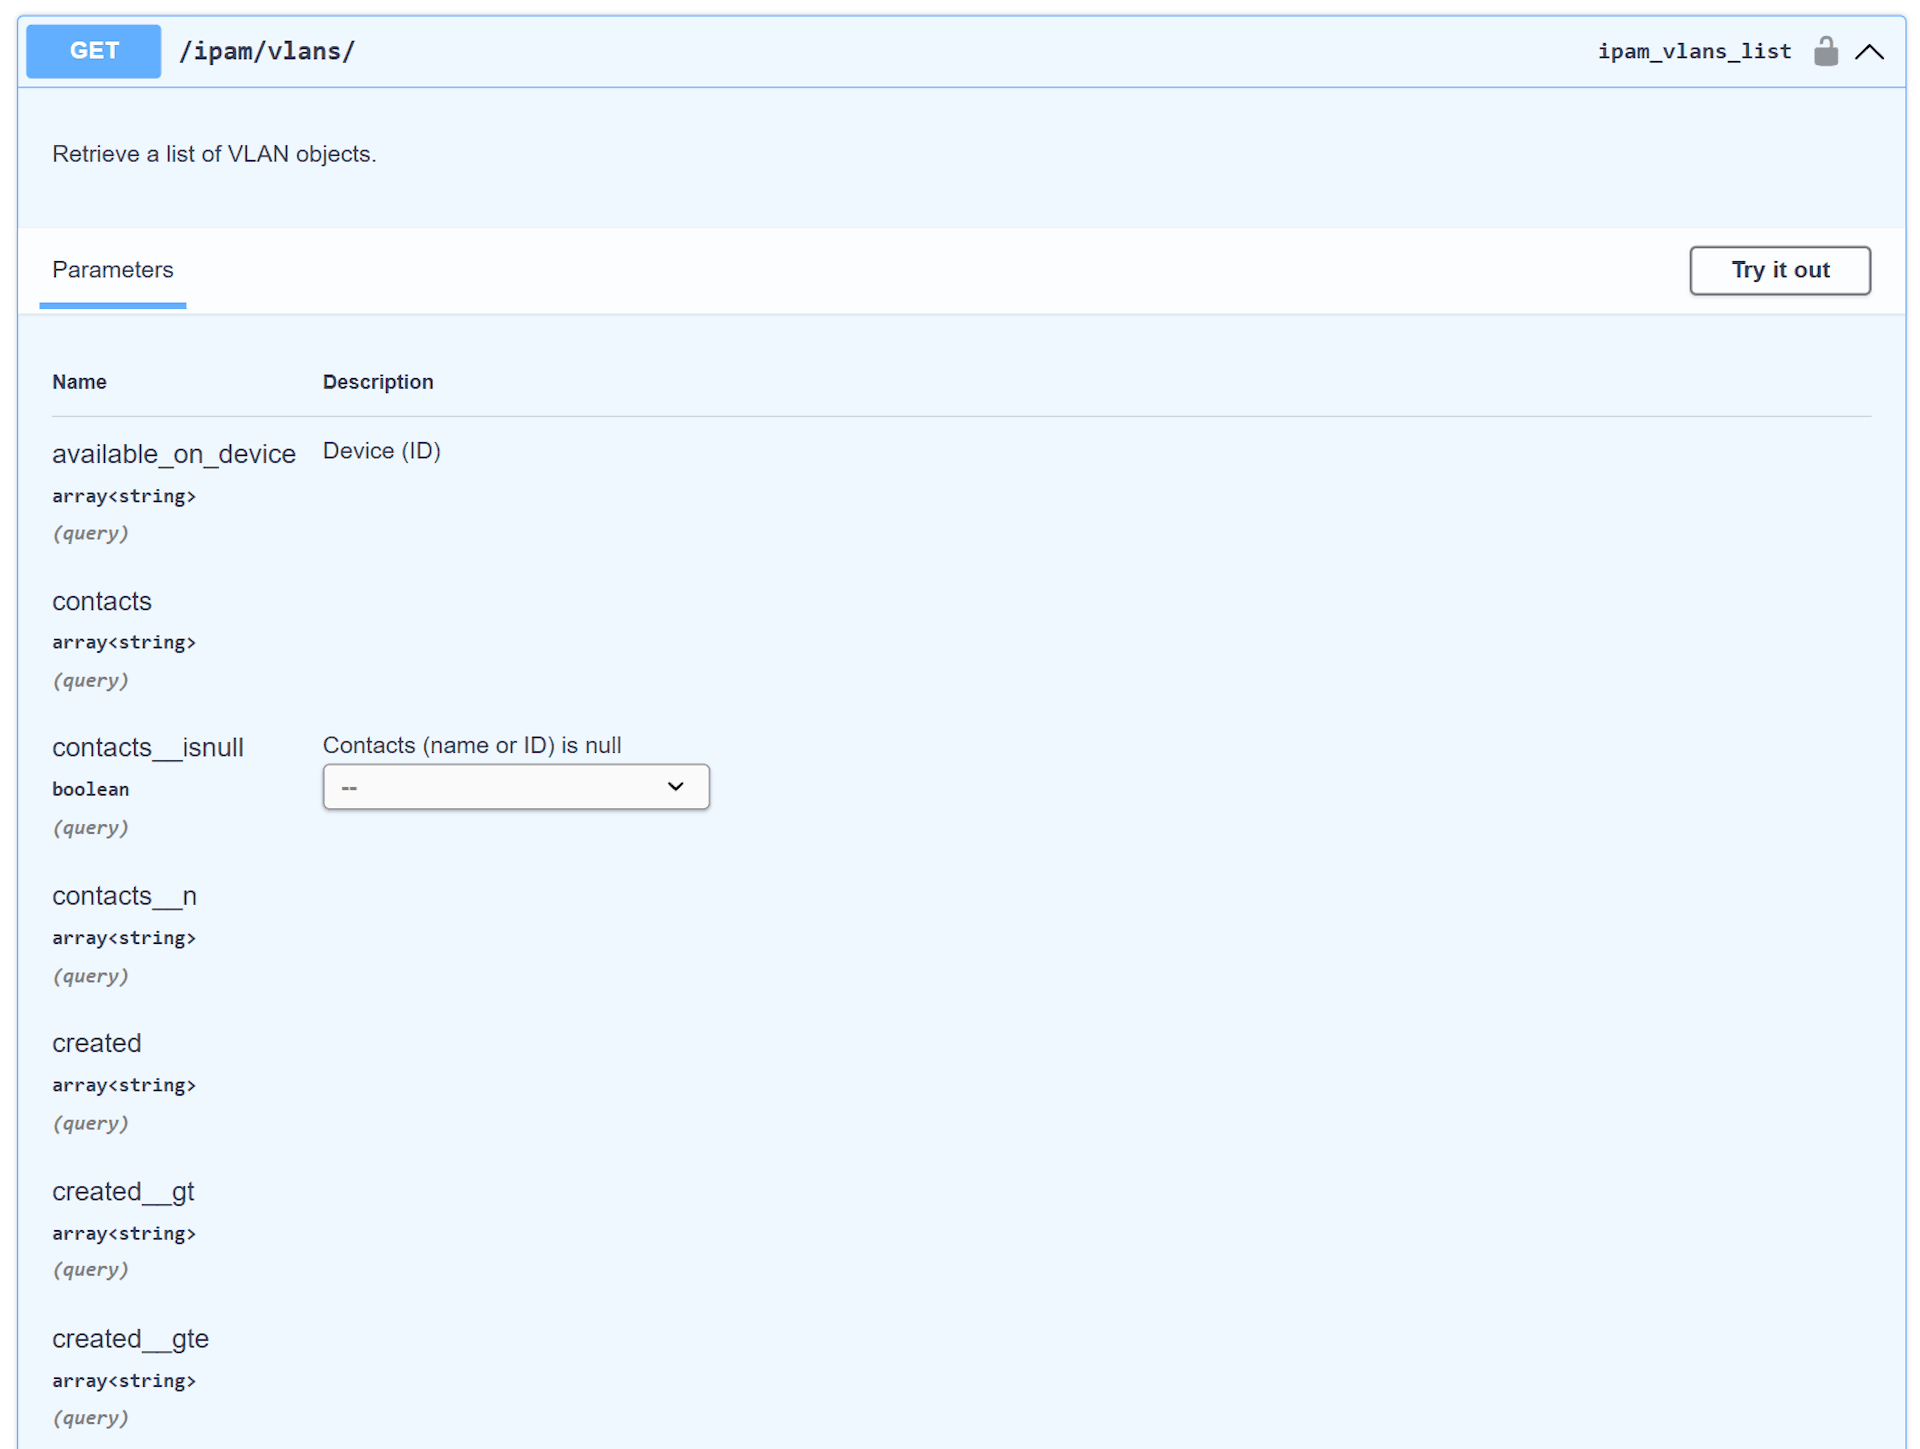Click the Name column header
Screen dimensions: 1920x1449
click(79, 382)
